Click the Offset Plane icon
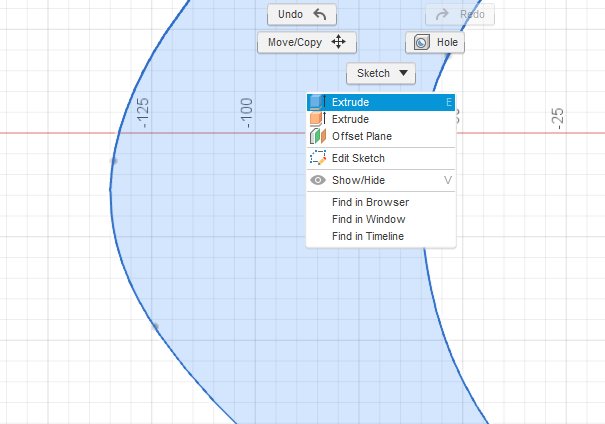 pyautogui.click(x=318, y=136)
